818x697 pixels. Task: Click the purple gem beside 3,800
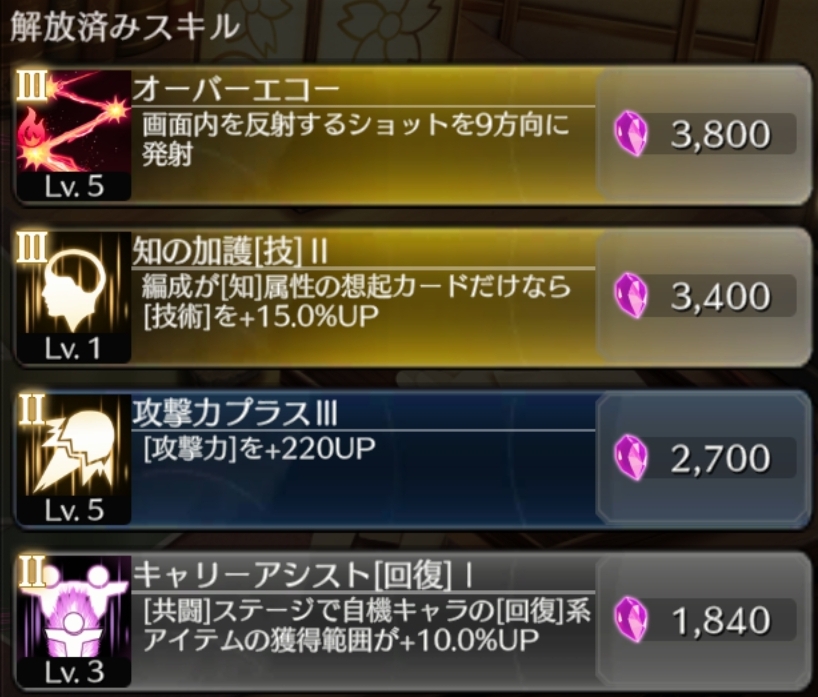click(631, 134)
